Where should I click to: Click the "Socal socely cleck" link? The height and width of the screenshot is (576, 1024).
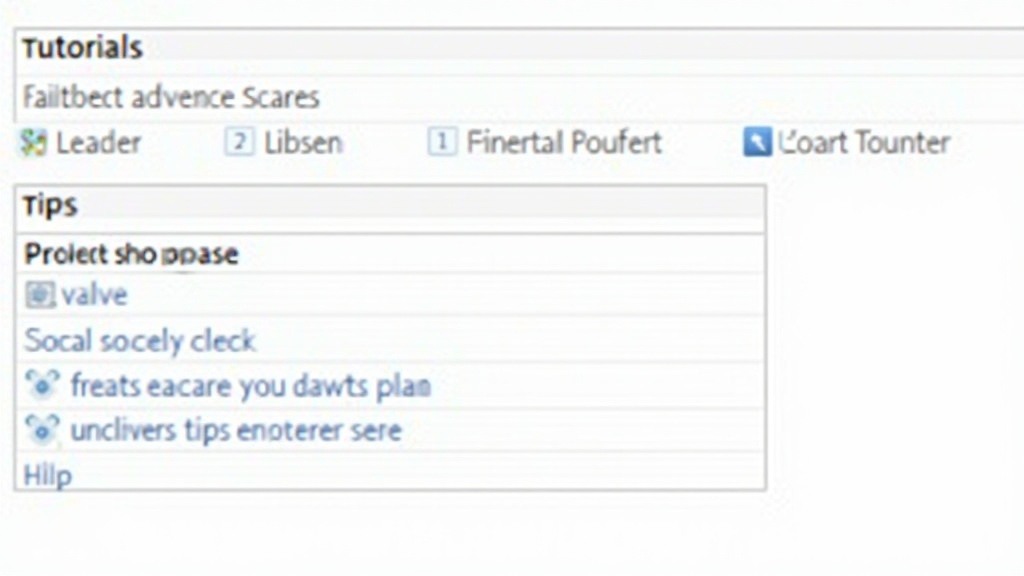(x=139, y=340)
